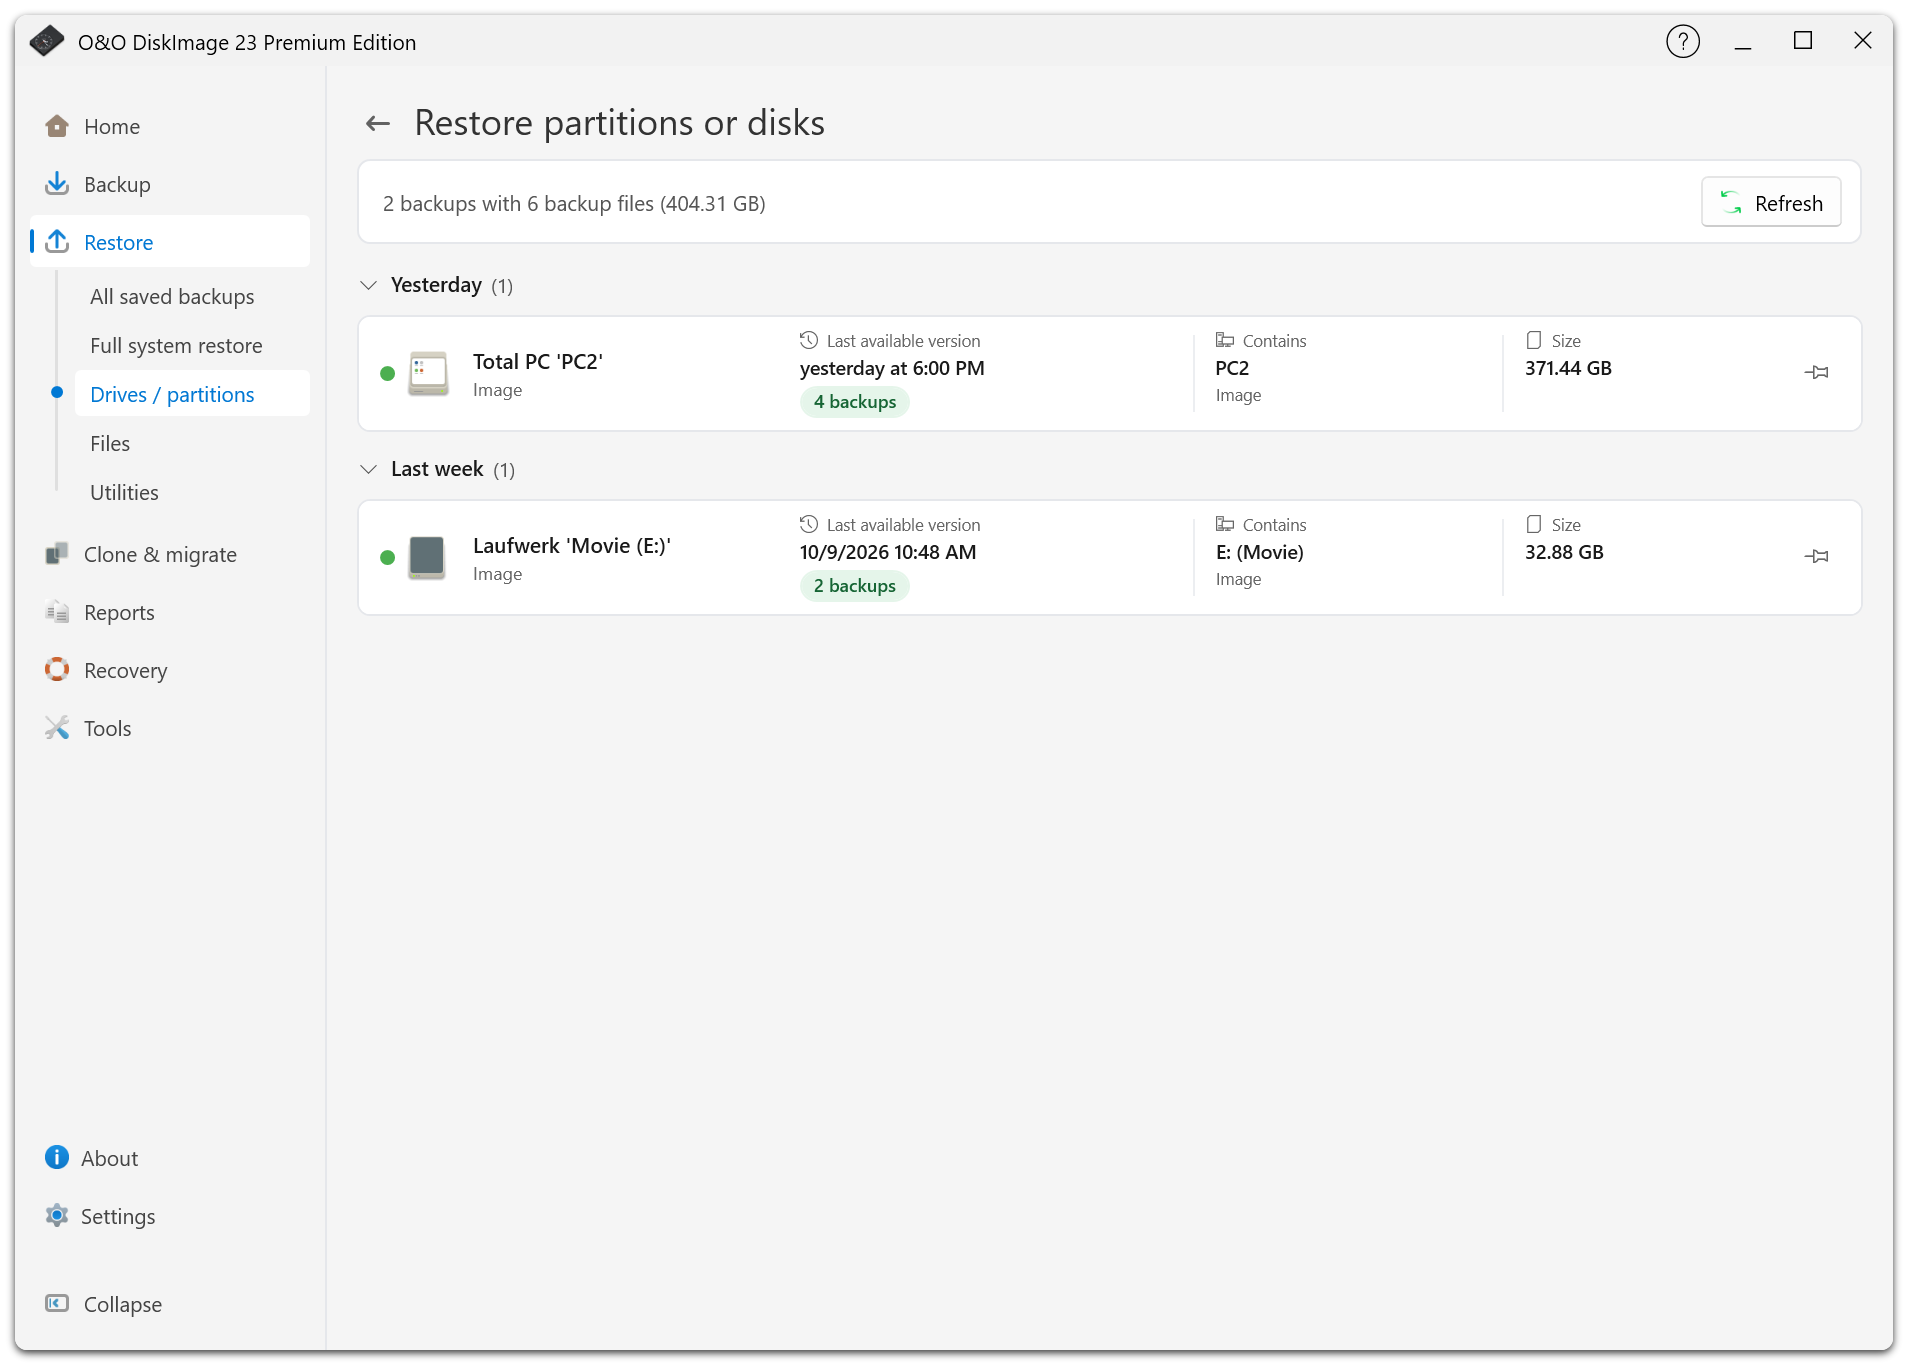The height and width of the screenshot is (1365, 1908).
Task: Click the About info icon
Action: click(x=57, y=1158)
